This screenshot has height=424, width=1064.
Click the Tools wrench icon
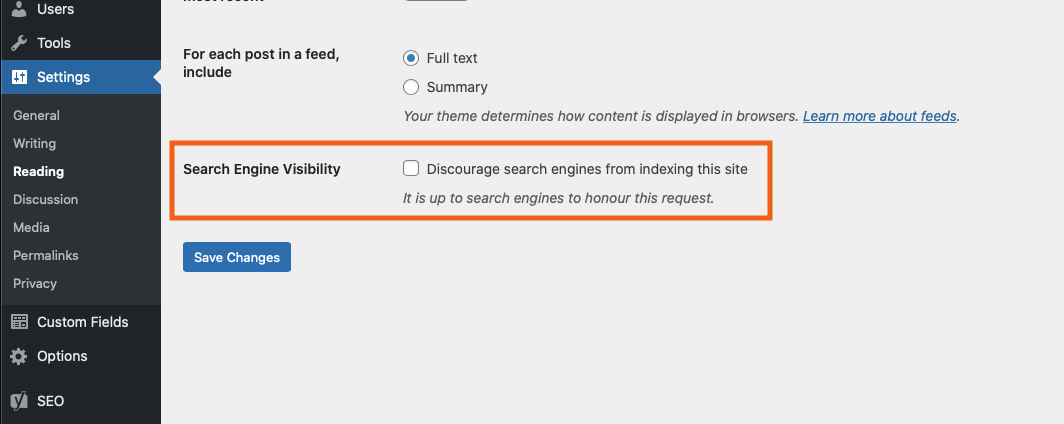19,43
